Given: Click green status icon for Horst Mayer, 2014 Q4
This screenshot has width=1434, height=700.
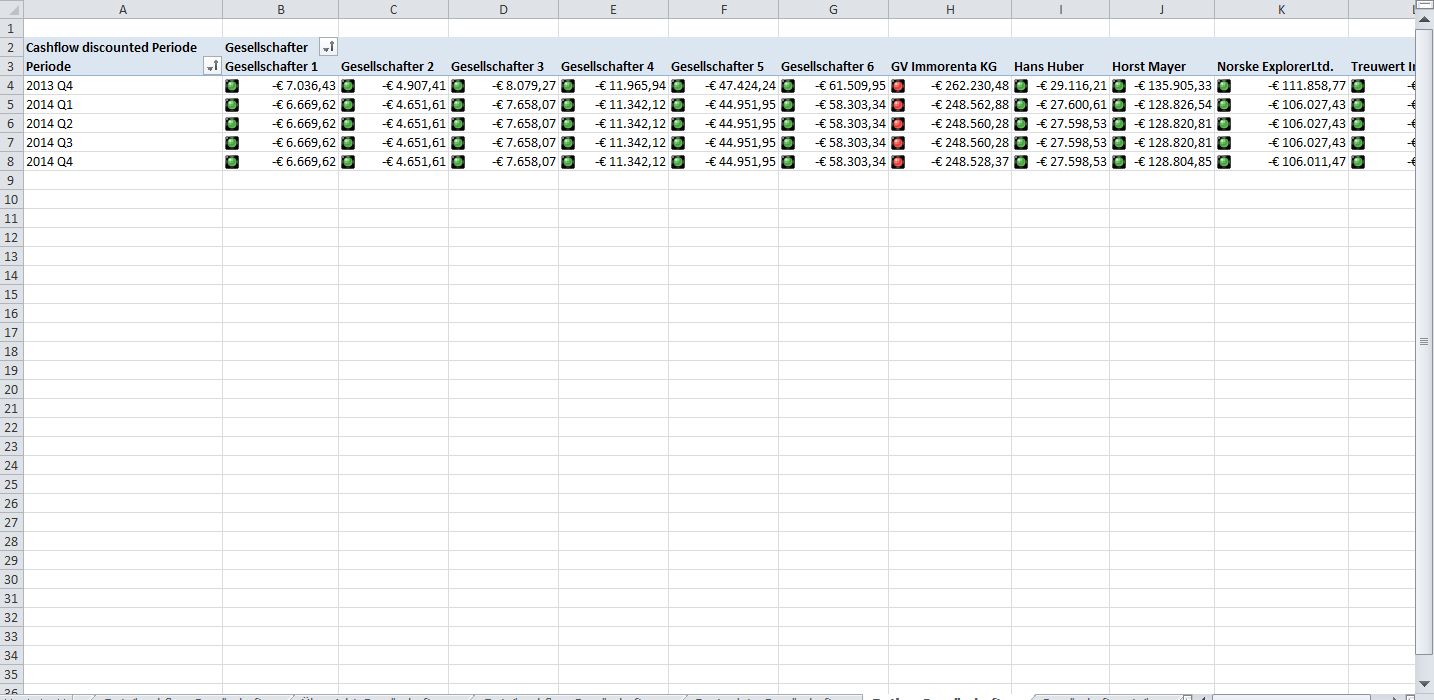Looking at the screenshot, I should pos(1119,162).
